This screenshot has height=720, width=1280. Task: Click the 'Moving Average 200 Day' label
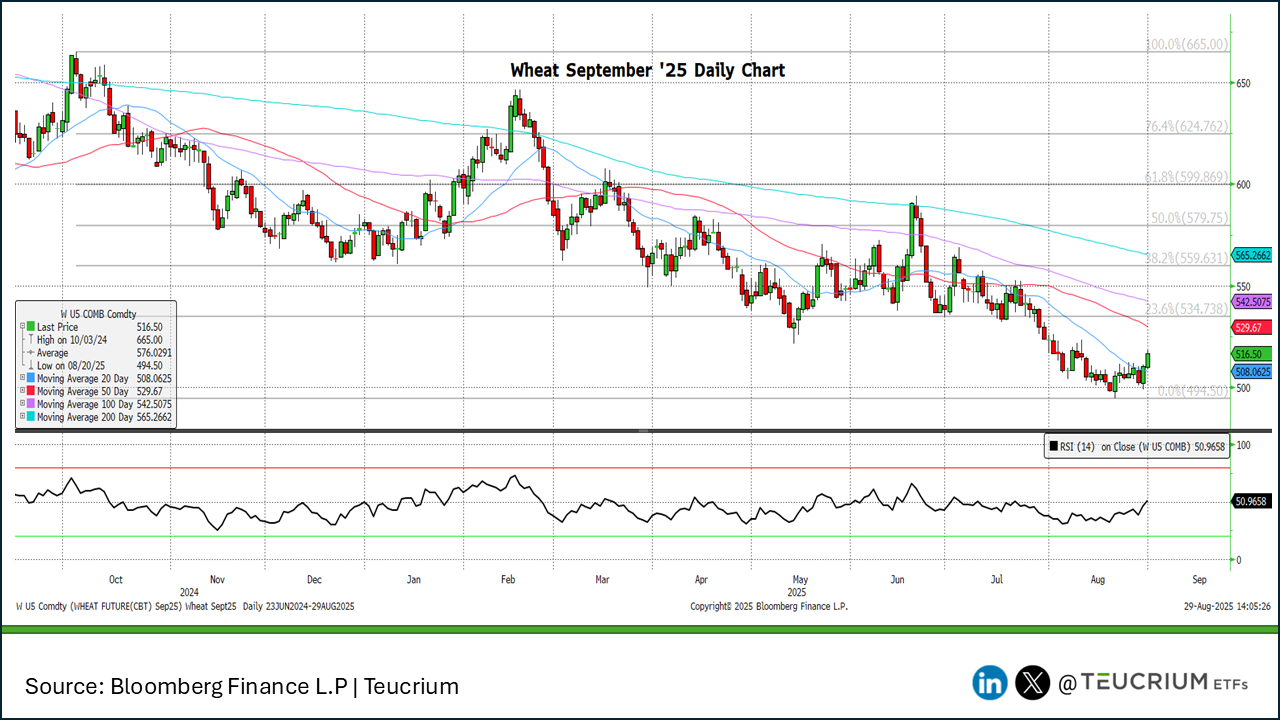[85, 417]
